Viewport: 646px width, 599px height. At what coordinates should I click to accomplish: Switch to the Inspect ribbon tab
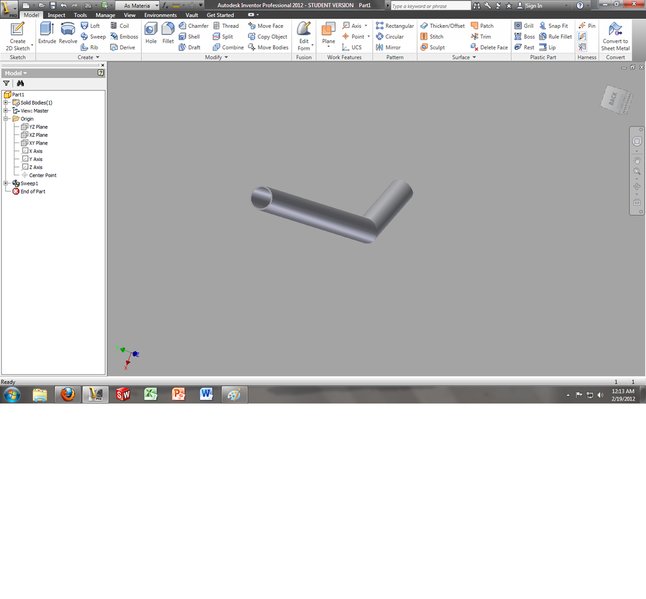point(56,15)
